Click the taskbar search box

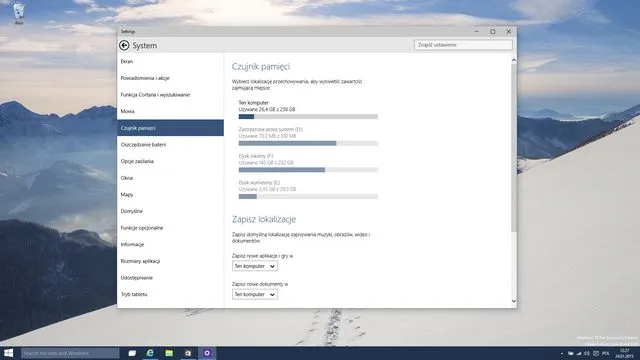point(70,353)
